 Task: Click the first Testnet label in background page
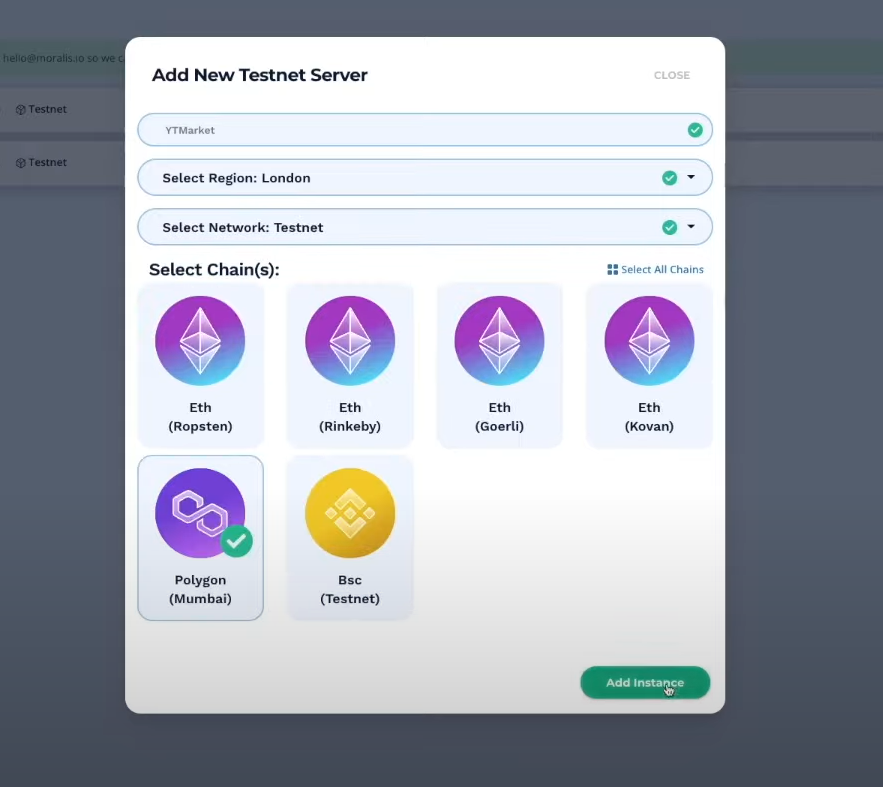tap(47, 109)
